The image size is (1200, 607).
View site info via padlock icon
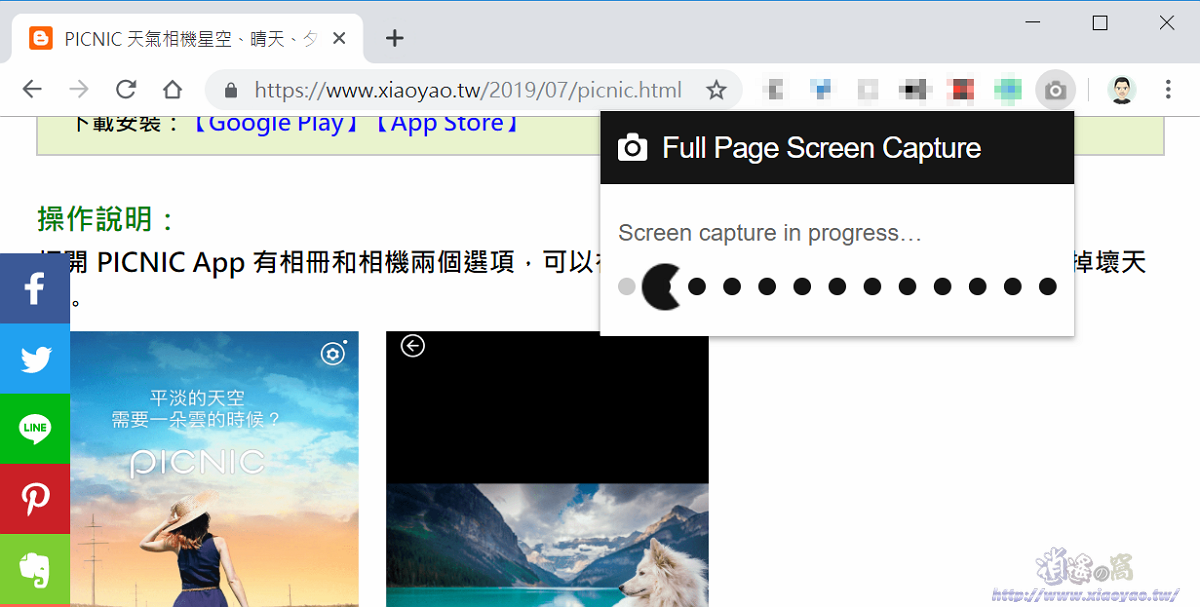pos(231,91)
